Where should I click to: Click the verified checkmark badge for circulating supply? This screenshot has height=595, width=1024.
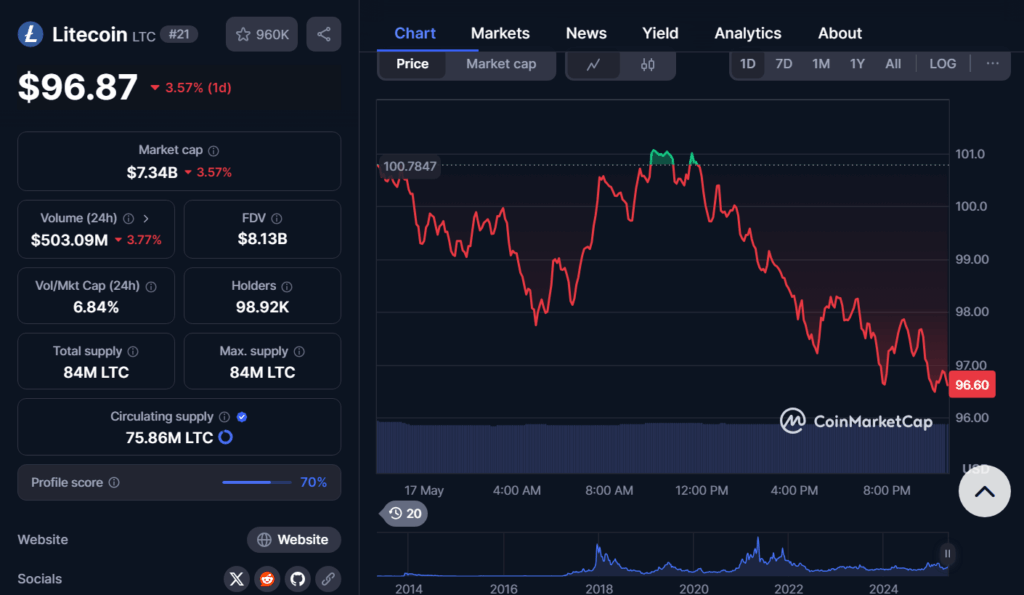coord(242,417)
